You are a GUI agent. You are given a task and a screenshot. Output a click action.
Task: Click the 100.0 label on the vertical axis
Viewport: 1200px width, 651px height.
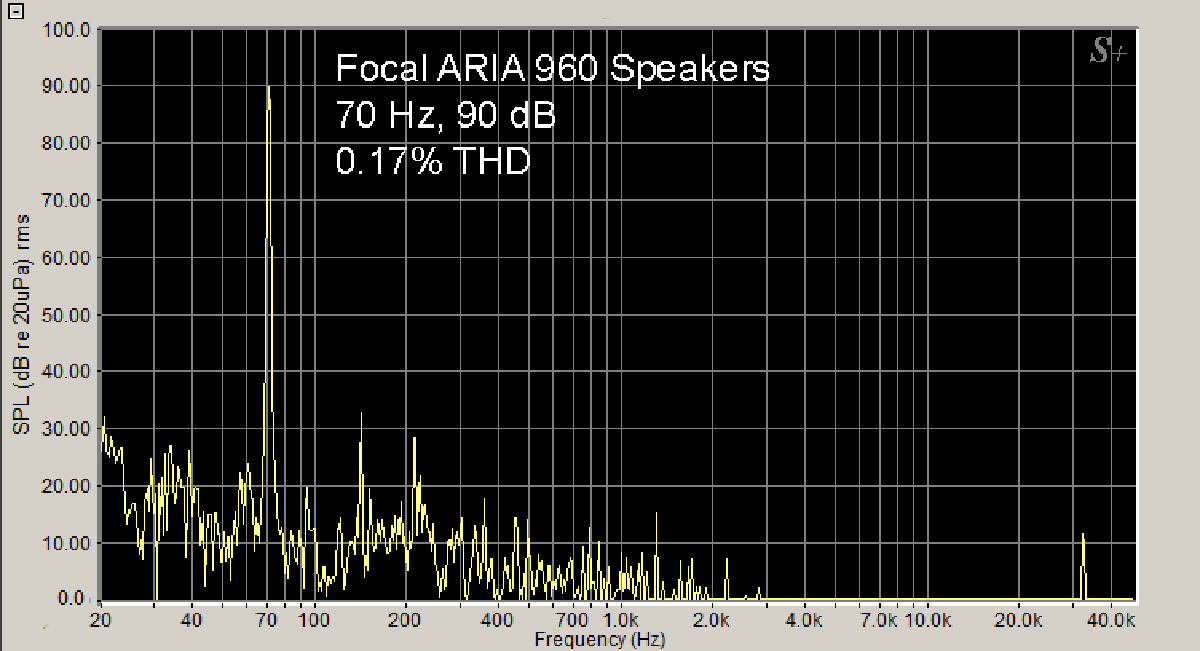click(x=69, y=30)
